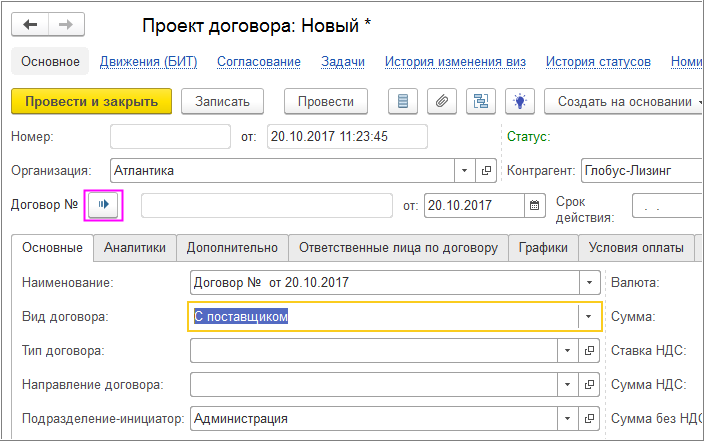Open the Создать на основании menu
The height and width of the screenshot is (441, 704).
[624, 101]
